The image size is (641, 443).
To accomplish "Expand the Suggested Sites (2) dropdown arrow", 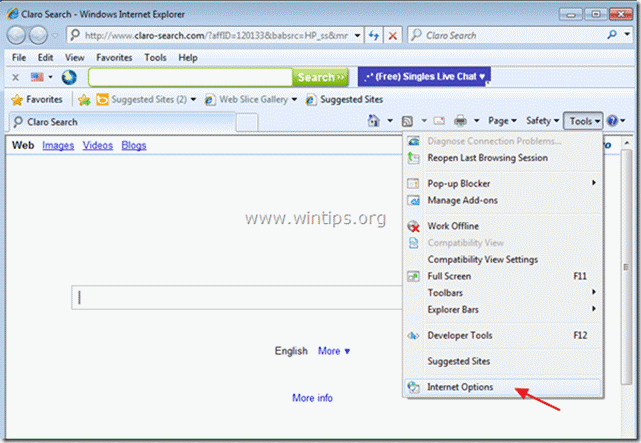I will point(193,99).
